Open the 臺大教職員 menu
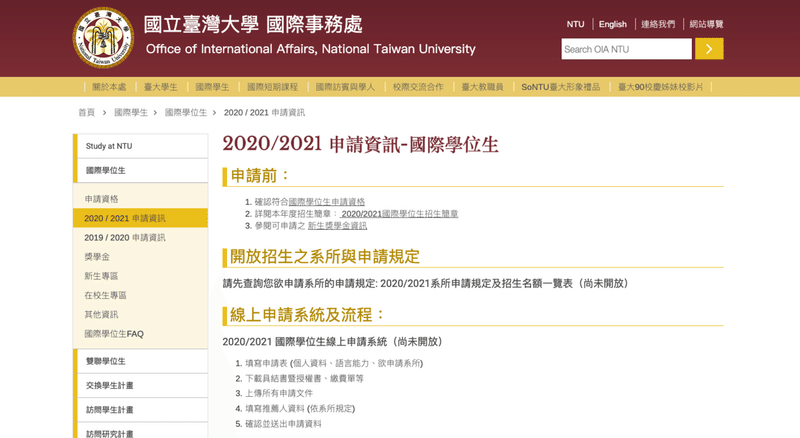The image size is (800, 438). point(482,87)
